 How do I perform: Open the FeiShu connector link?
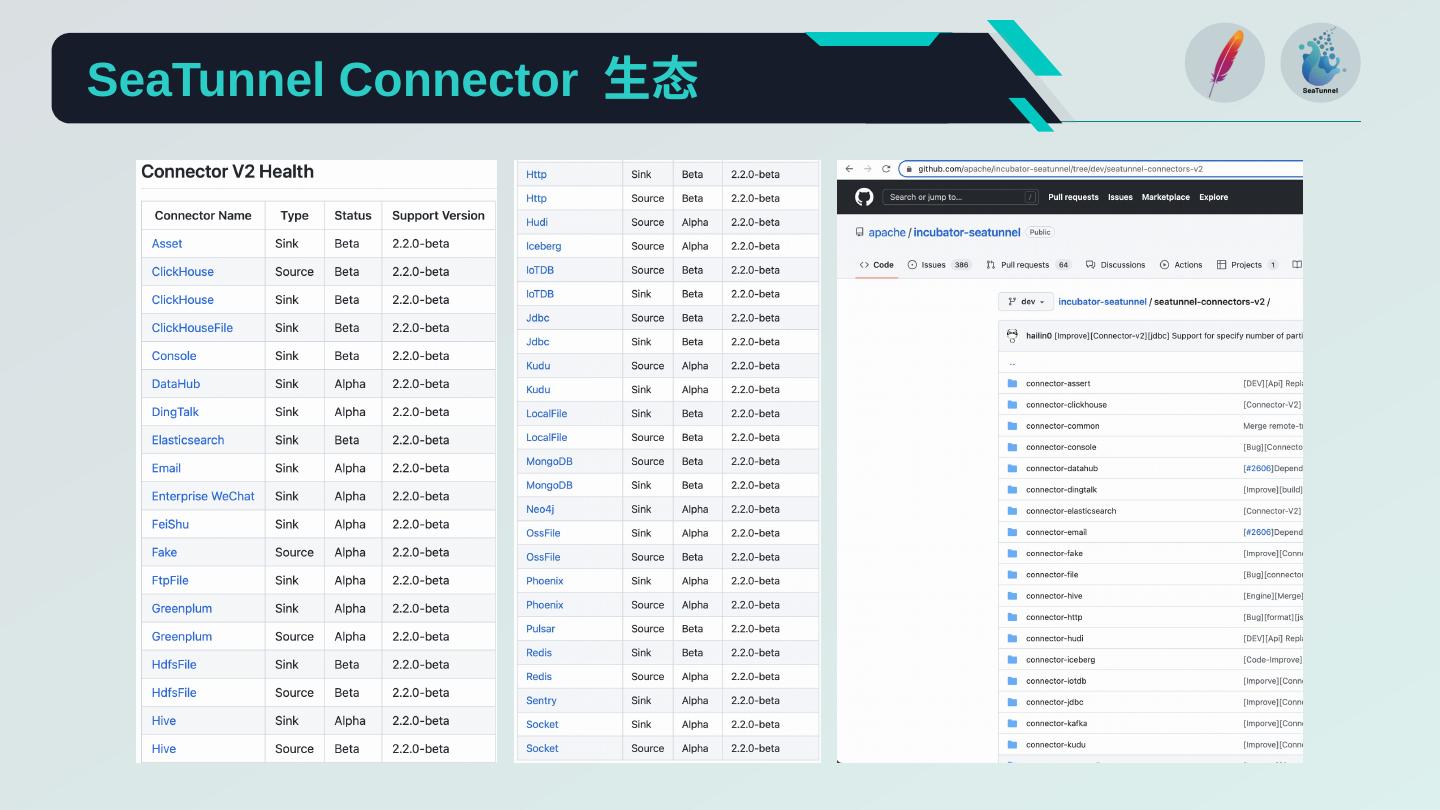[x=170, y=524]
